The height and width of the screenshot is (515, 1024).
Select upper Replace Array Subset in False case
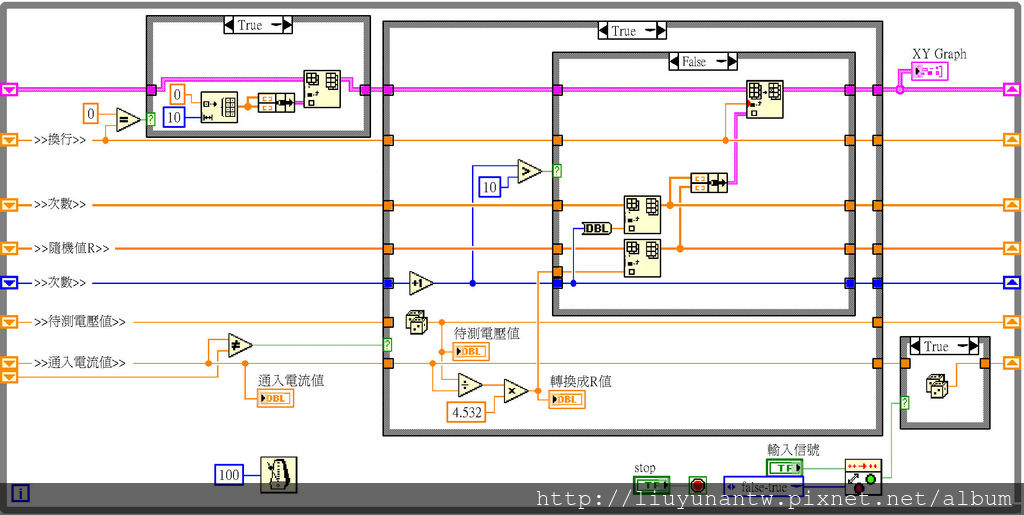pyautogui.click(x=642, y=214)
